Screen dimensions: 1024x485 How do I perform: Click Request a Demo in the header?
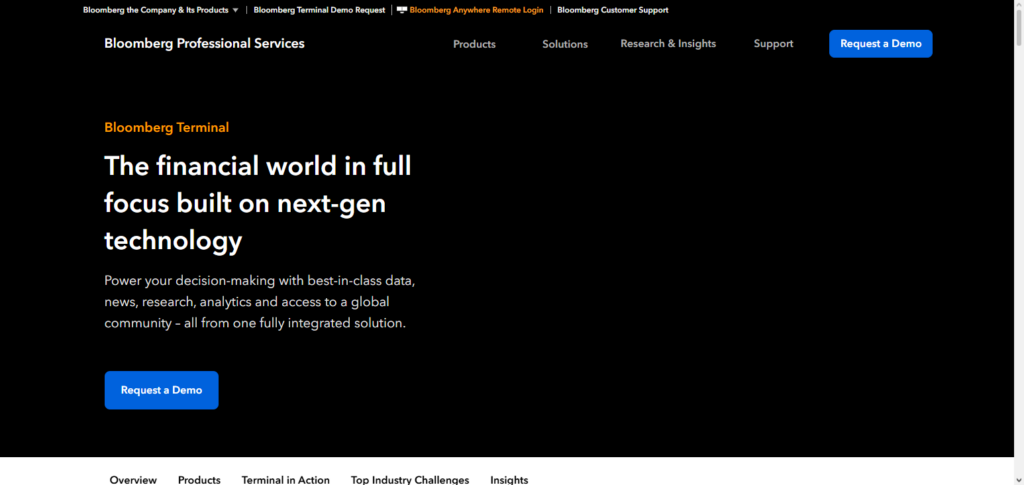click(x=880, y=44)
